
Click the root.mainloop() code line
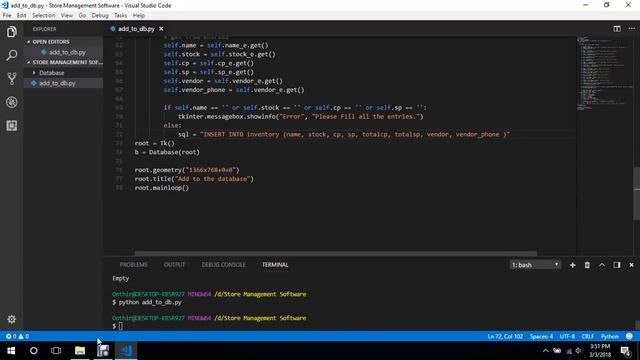click(162, 188)
